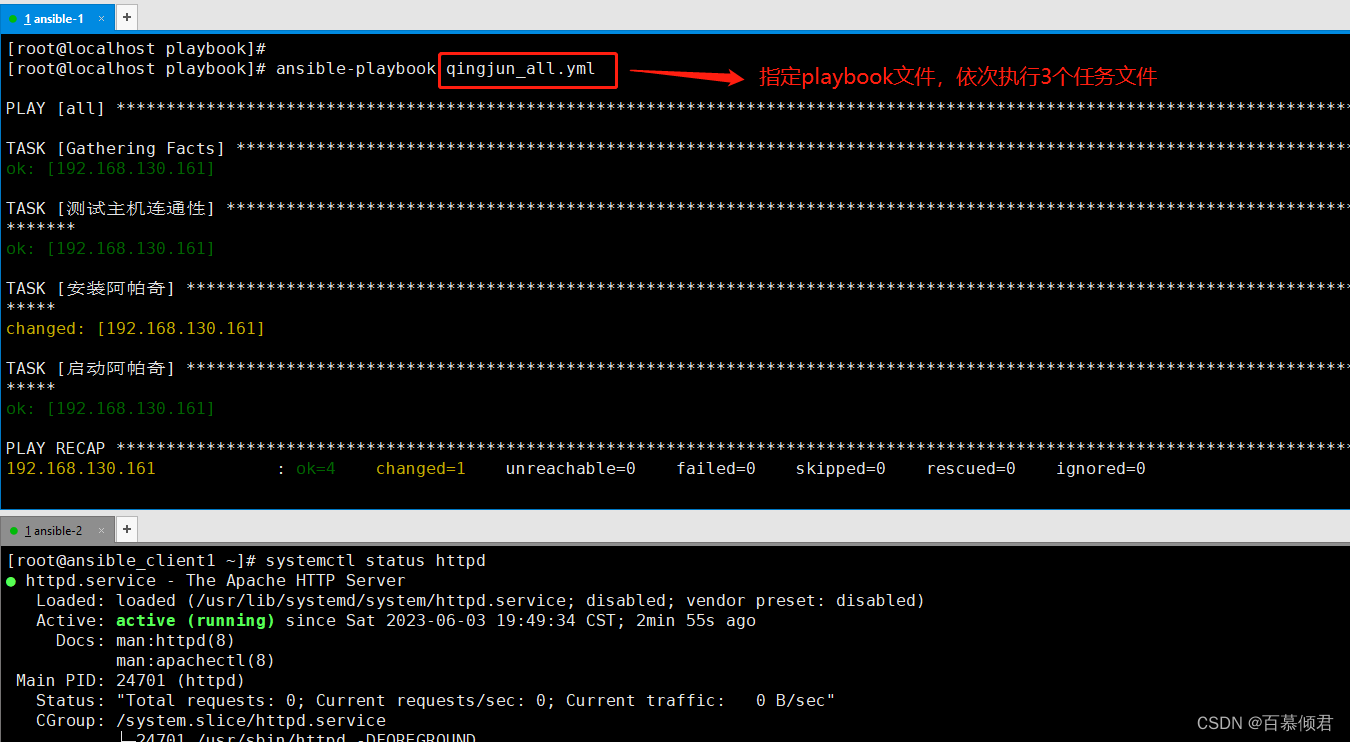
Task: Click the recap host IP 192.168.130.161
Action: 81,468
